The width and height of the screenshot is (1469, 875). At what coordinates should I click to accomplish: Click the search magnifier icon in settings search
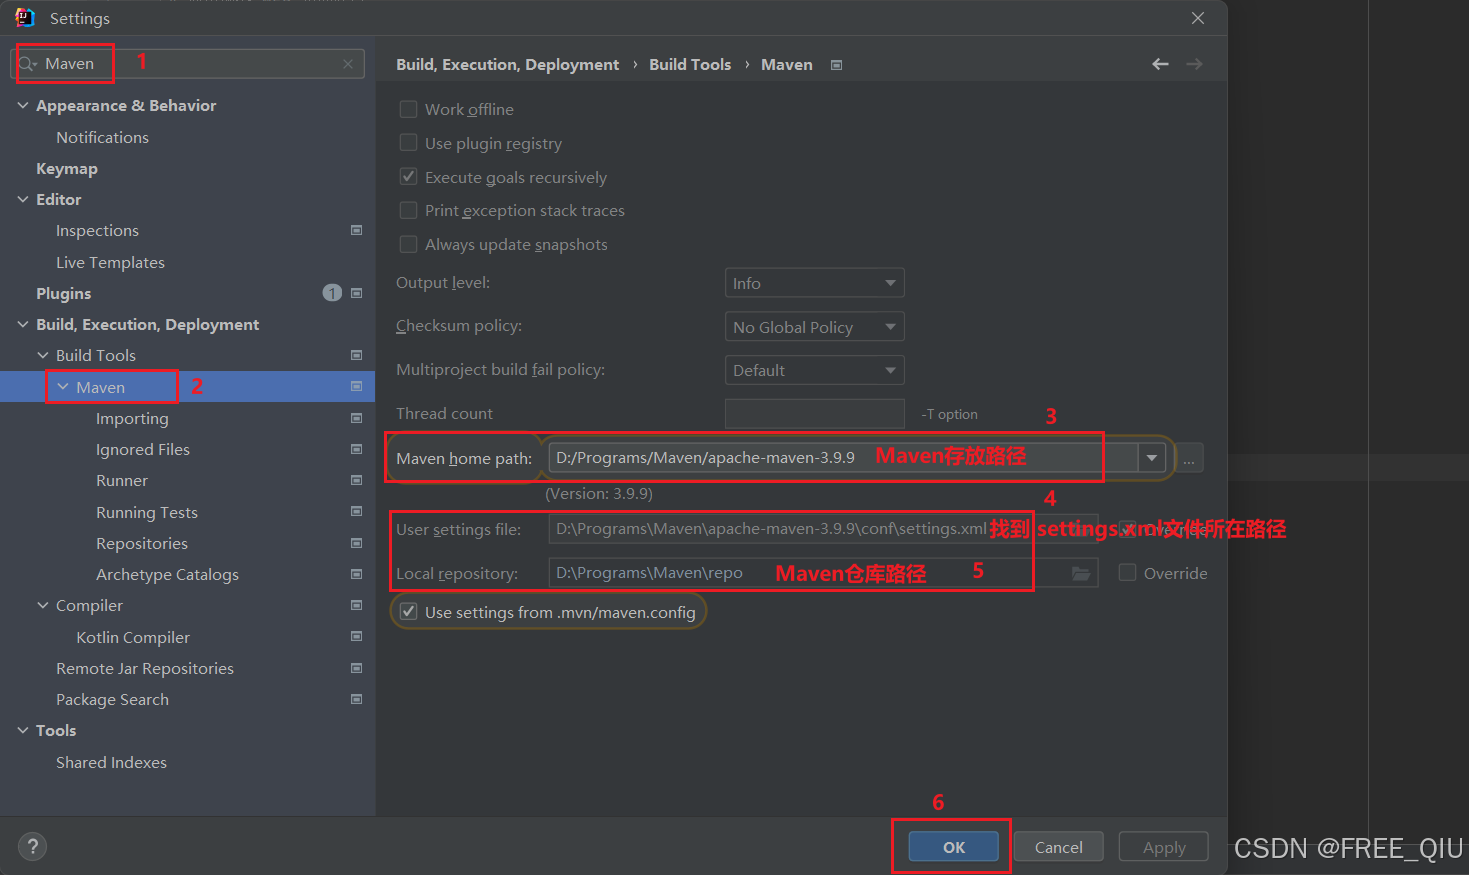coord(26,63)
